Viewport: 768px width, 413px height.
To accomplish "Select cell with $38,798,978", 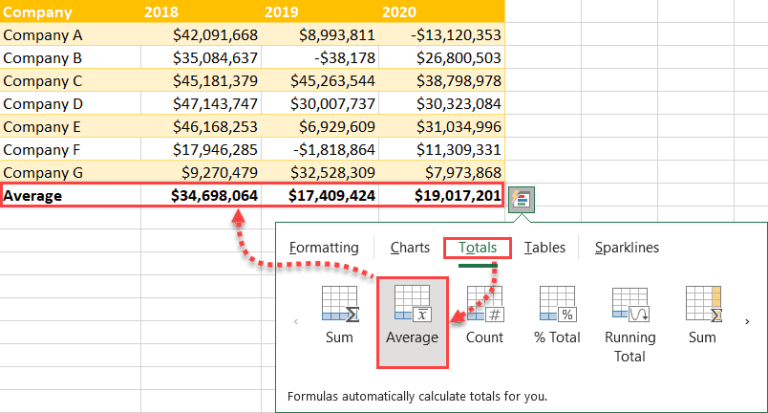I will pos(441,81).
